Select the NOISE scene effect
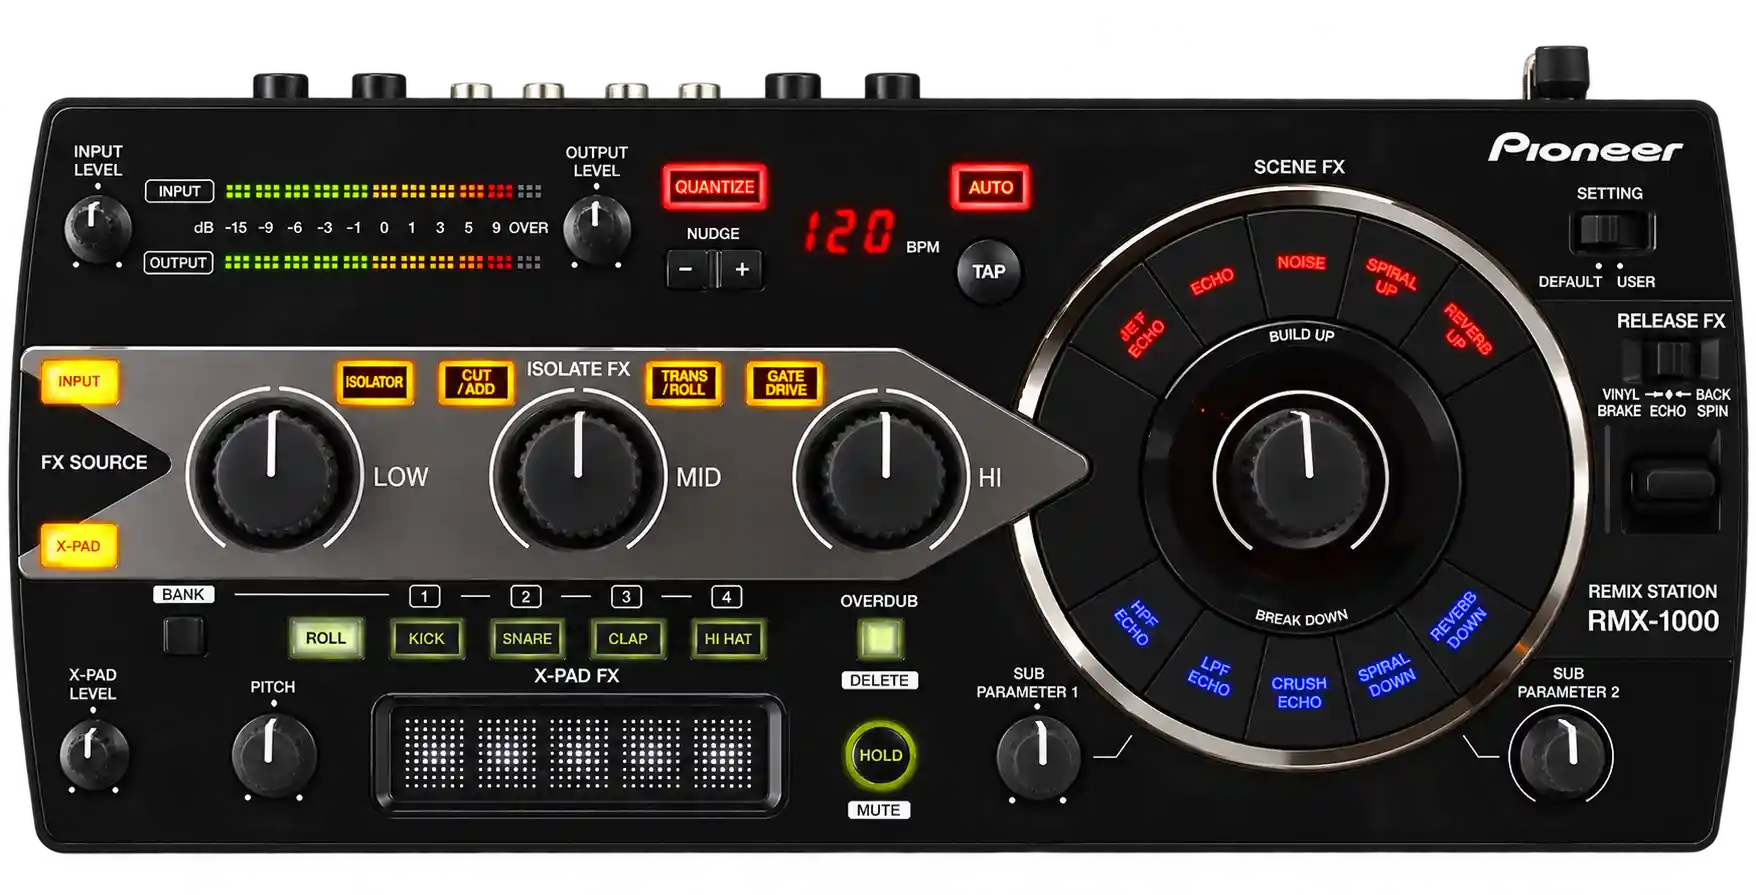This screenshot has height=895, width=1756. tap(1300, 262)
